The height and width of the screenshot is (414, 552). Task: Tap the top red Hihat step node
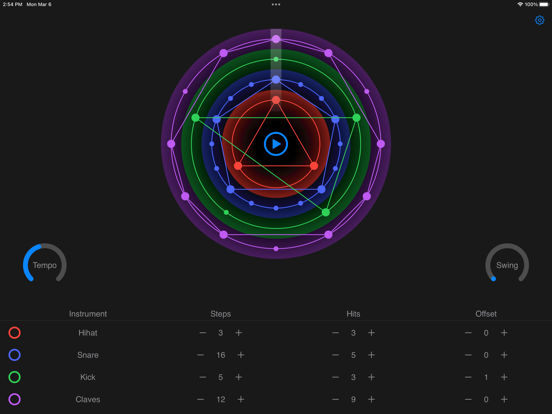276,100
